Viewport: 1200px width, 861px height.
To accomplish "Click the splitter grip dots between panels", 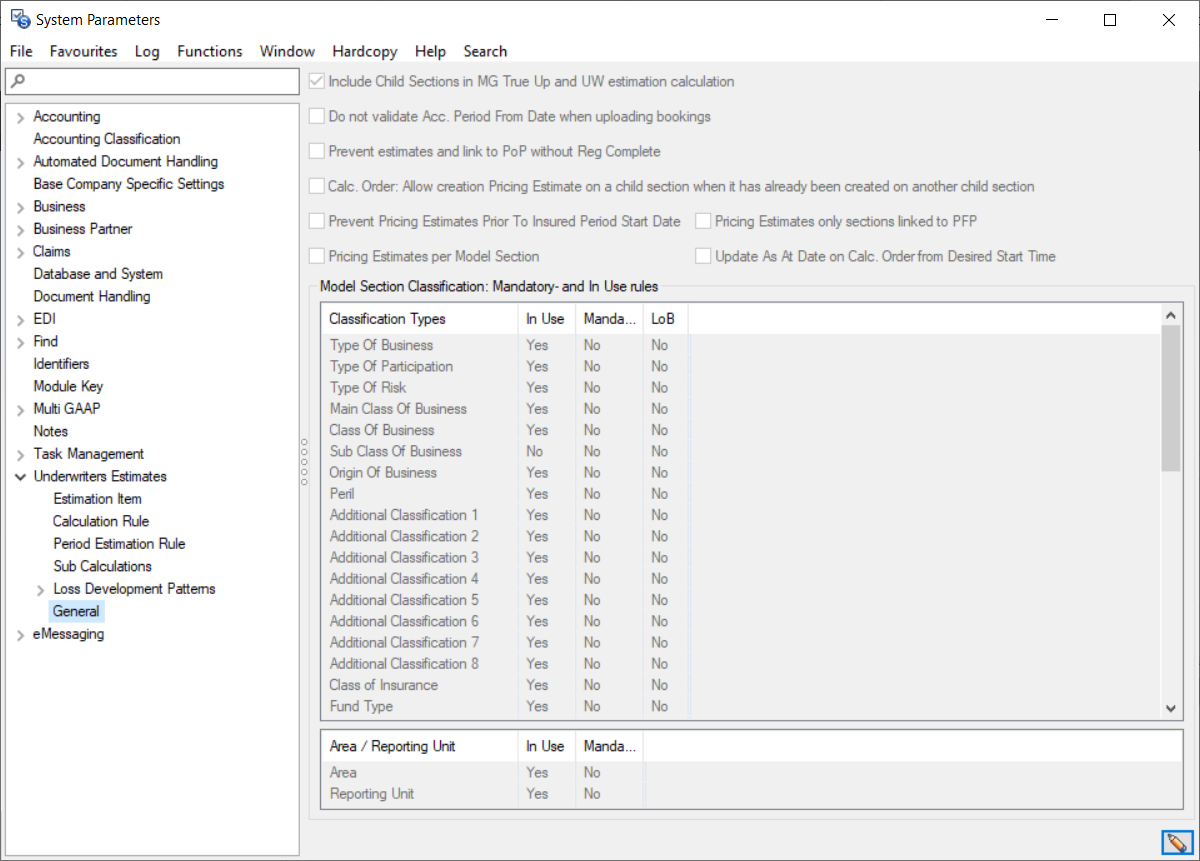I will click(x=304, y=462).
